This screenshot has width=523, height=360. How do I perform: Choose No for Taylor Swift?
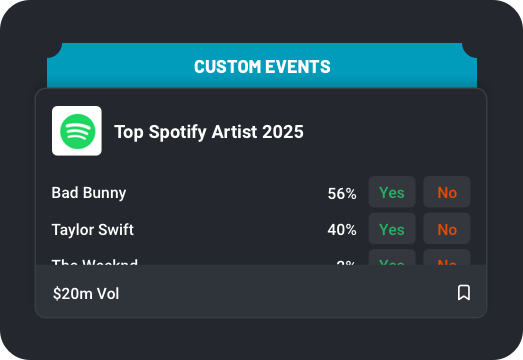(x=447, y=229)
